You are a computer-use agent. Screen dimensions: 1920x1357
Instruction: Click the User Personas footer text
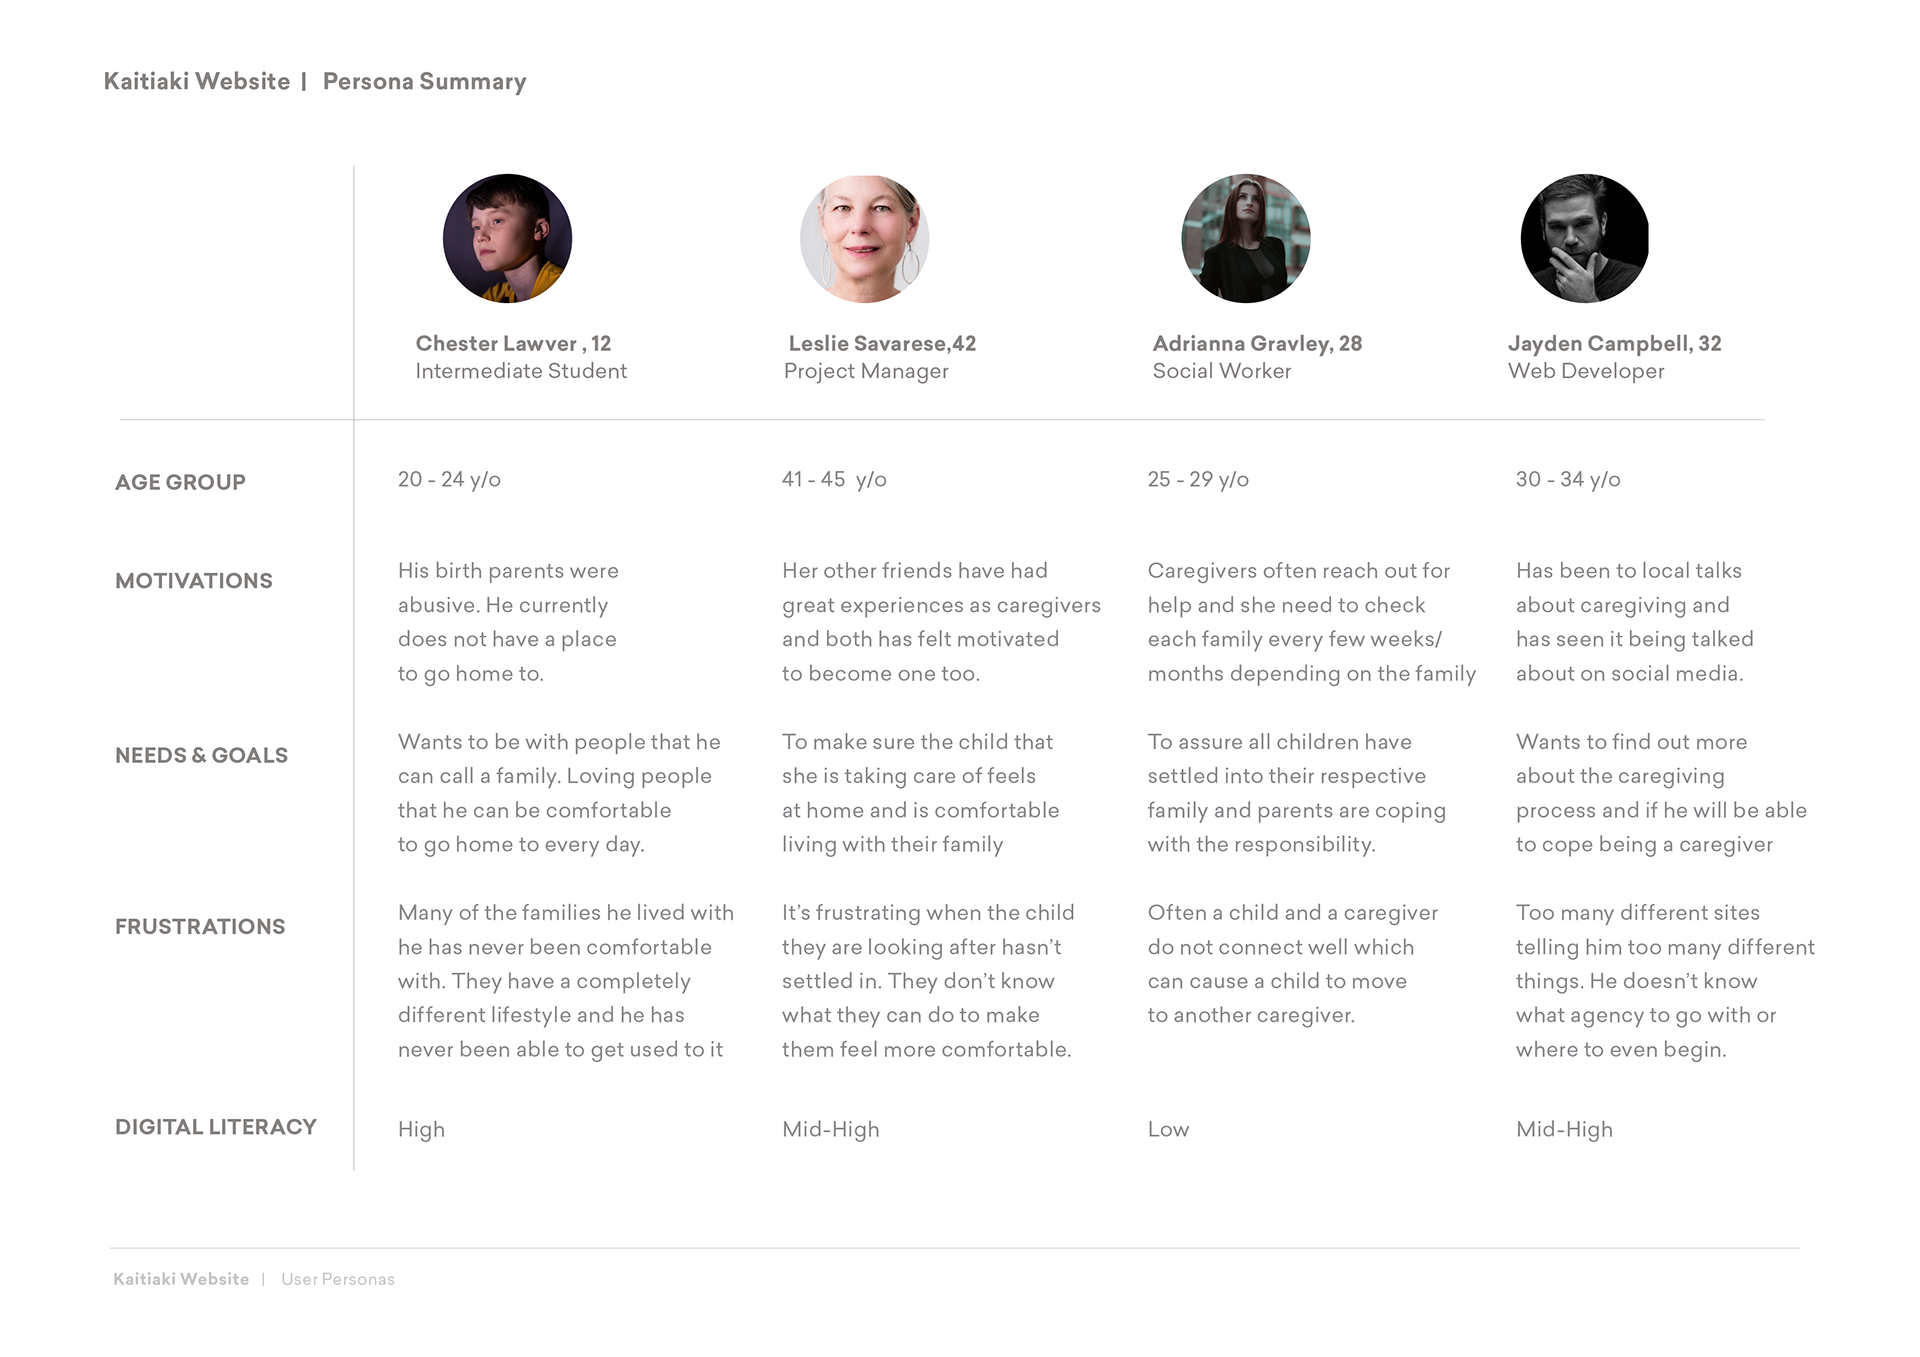[x=338, y=1279]
